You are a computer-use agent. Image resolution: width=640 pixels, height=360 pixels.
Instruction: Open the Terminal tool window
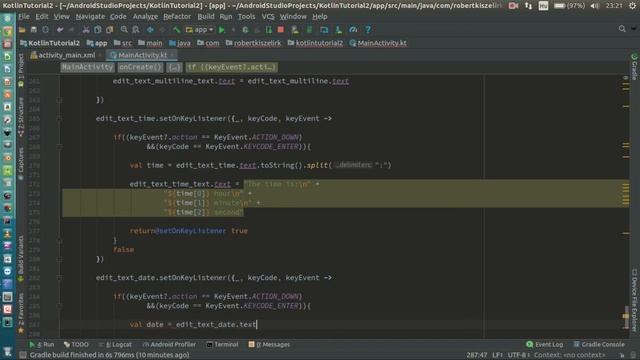click(222, 344)
